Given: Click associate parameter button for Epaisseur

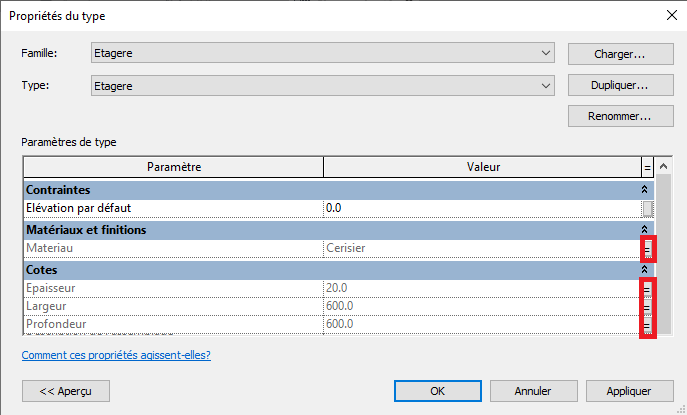Looking at the screenshot, I should [647, 288].
